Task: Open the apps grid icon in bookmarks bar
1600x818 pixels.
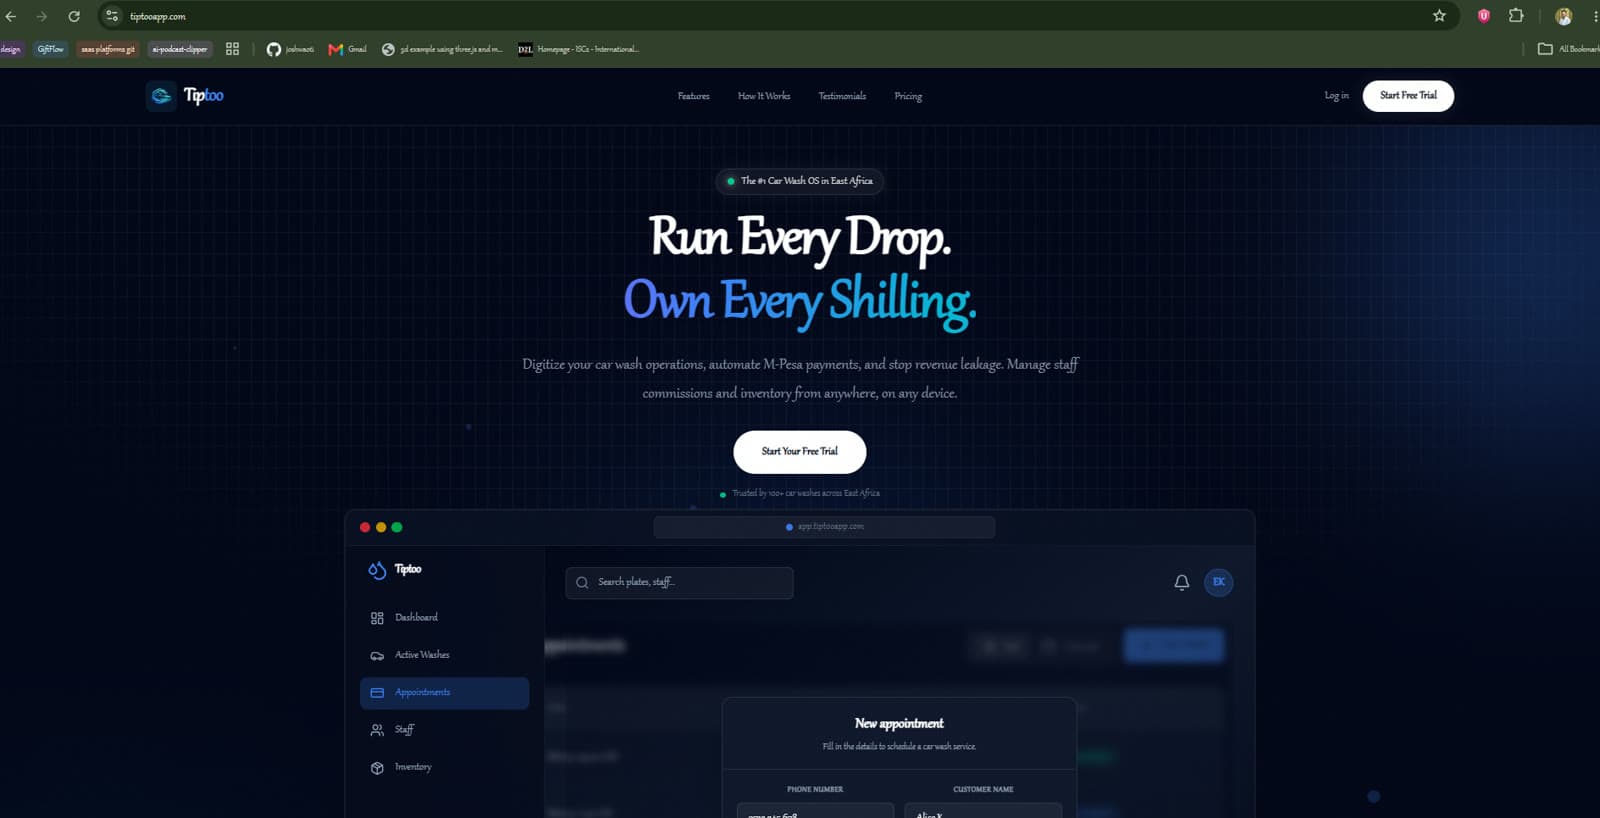Action: (x=233, y=49)
